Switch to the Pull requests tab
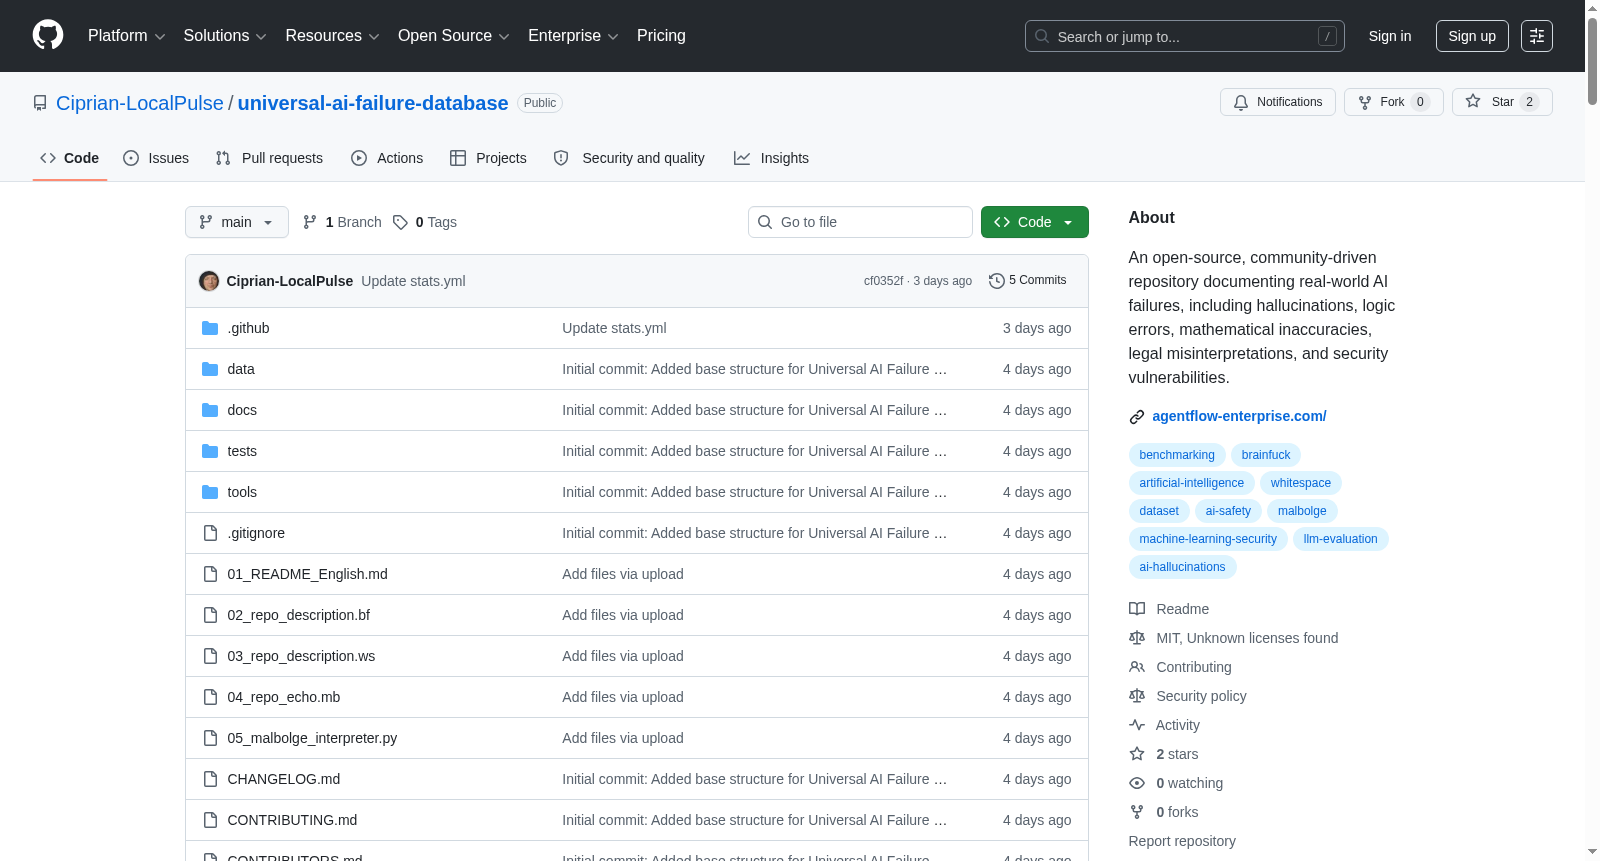The image size is (1600, 861). (x=269, y=158)
